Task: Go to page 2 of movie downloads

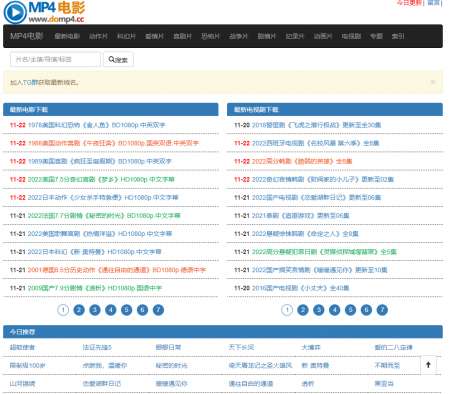Action: [x=79, y=310]
